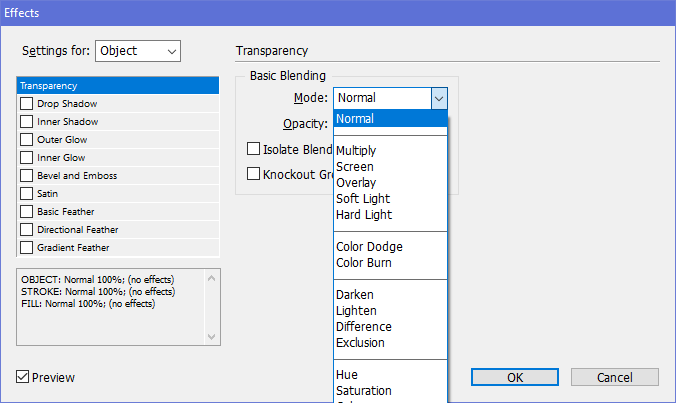
Task: Choose Color Dodge from the list
Action: point(369,247)
